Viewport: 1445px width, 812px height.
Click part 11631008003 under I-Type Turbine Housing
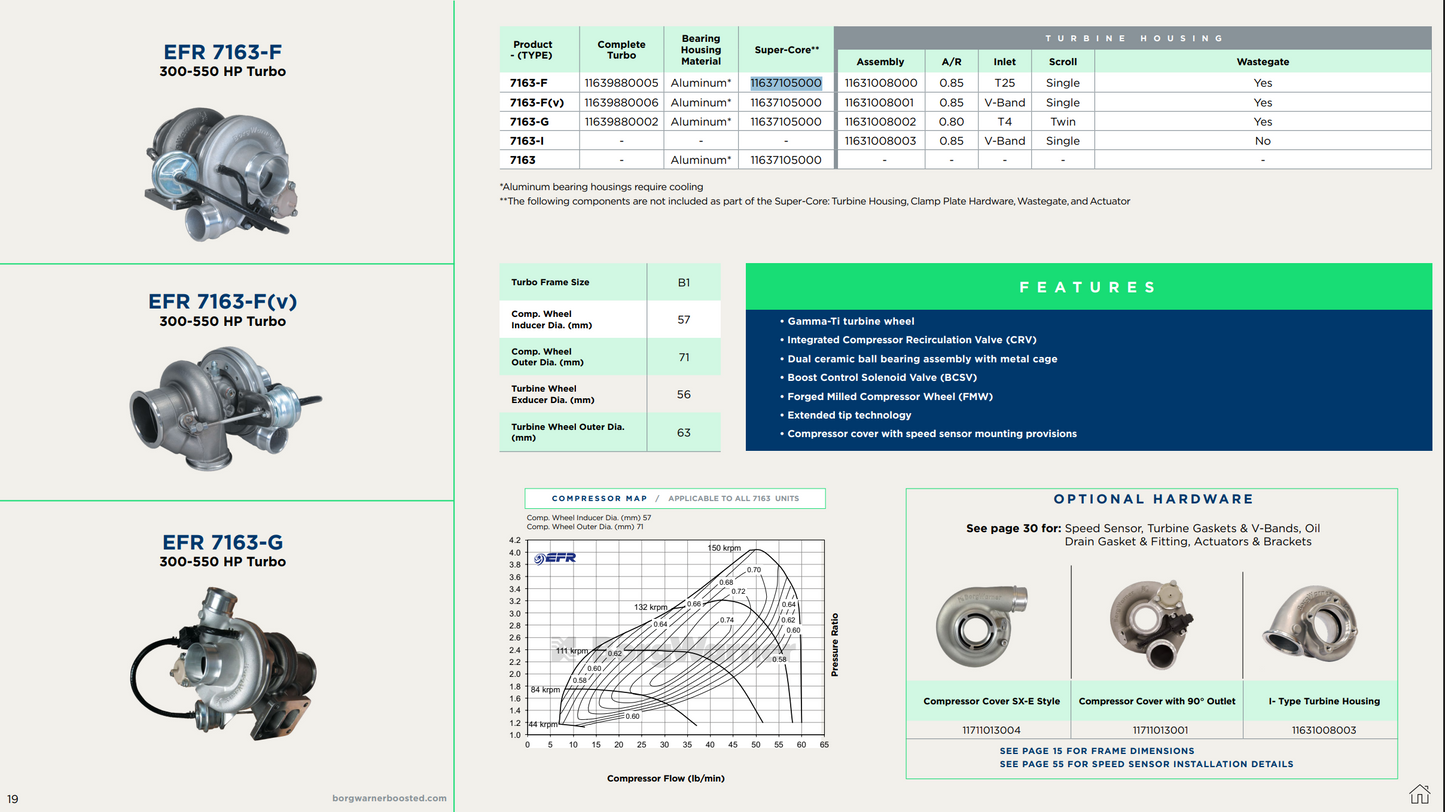1325,730
